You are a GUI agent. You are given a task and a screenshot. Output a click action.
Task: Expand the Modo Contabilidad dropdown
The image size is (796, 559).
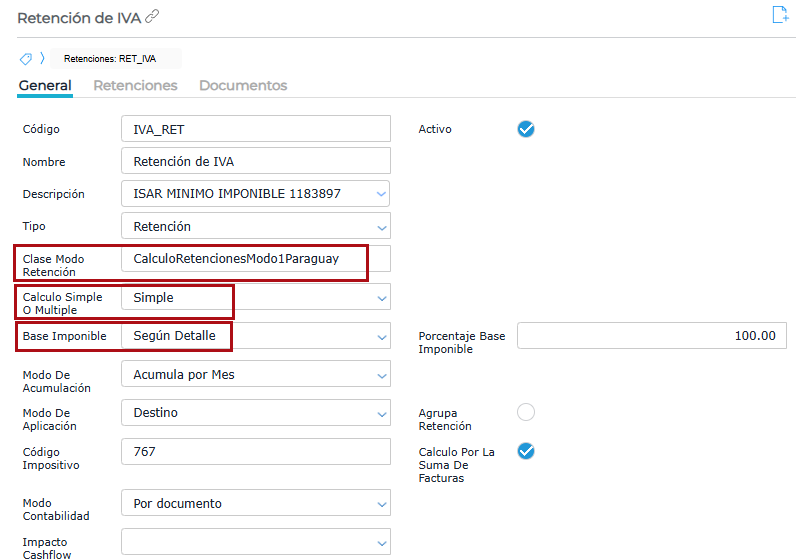(380, 504)
